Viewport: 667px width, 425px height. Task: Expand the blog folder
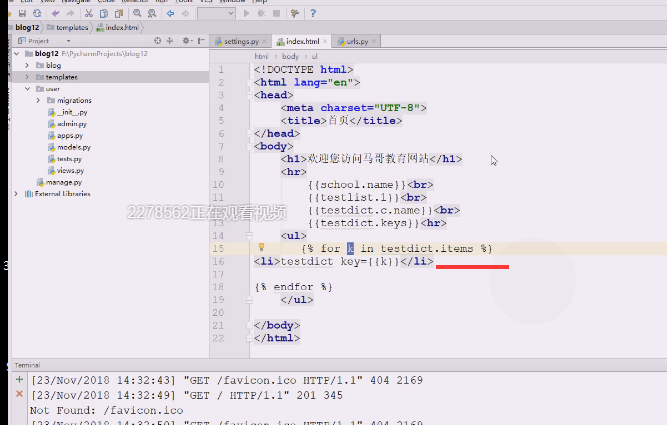click(27, 66)
